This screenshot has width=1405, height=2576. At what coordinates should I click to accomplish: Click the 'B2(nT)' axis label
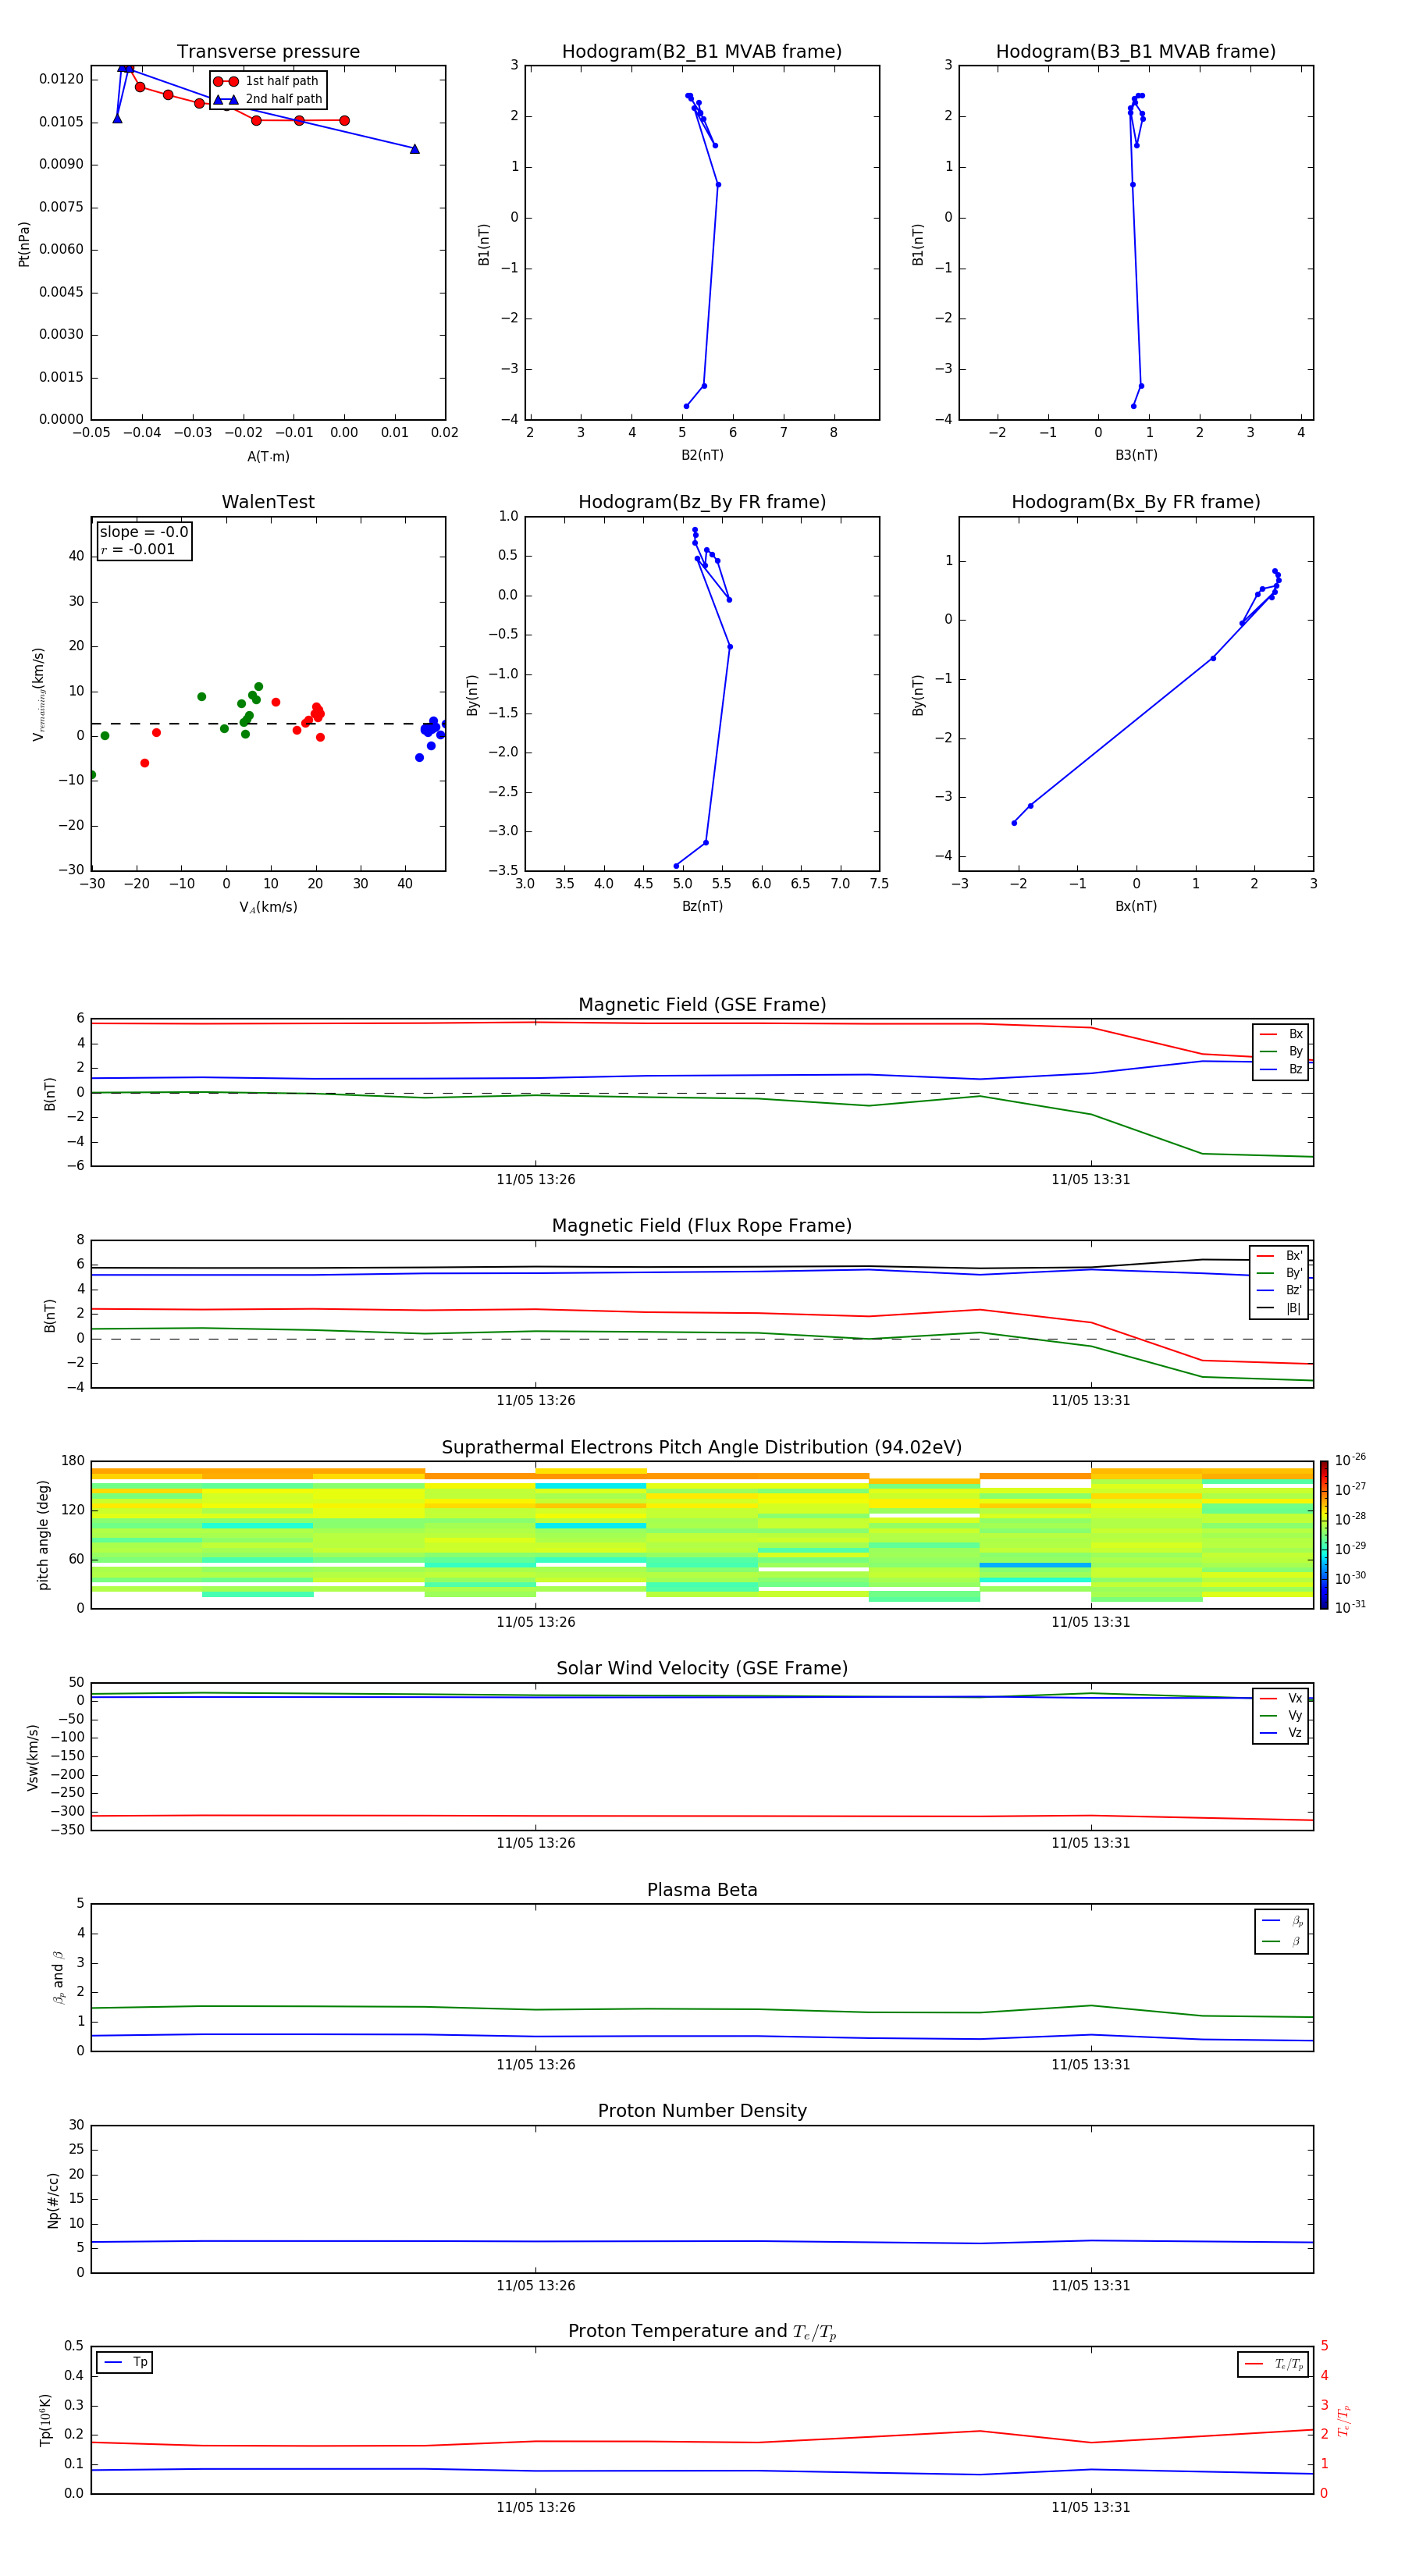pyautogui.click(x=702, y=455)
